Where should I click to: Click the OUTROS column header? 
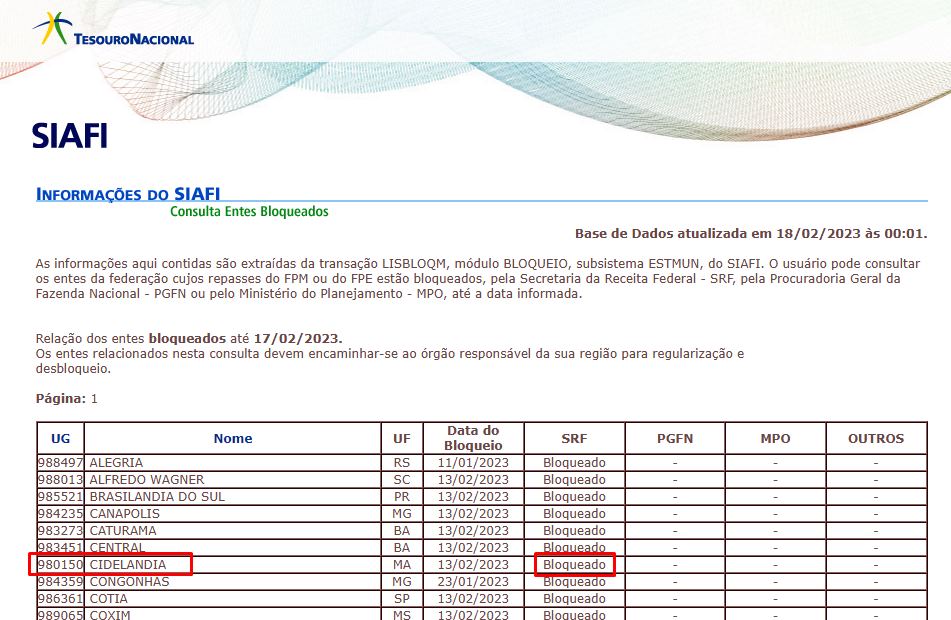876,438
